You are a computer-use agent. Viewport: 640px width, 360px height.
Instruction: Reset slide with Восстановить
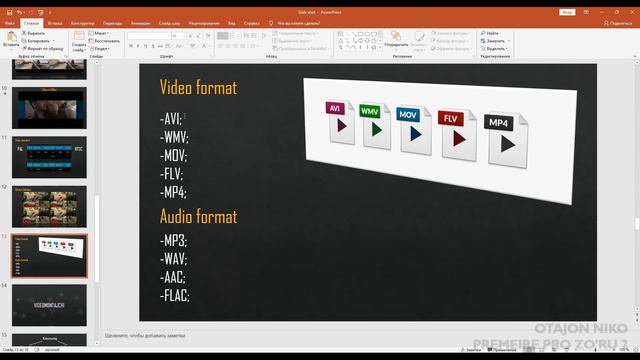tap(104, 41)
